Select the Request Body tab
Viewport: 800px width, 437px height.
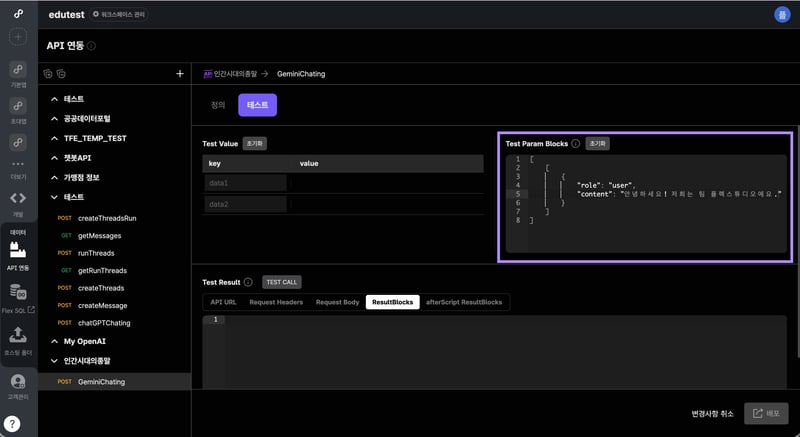pos(337,301)
